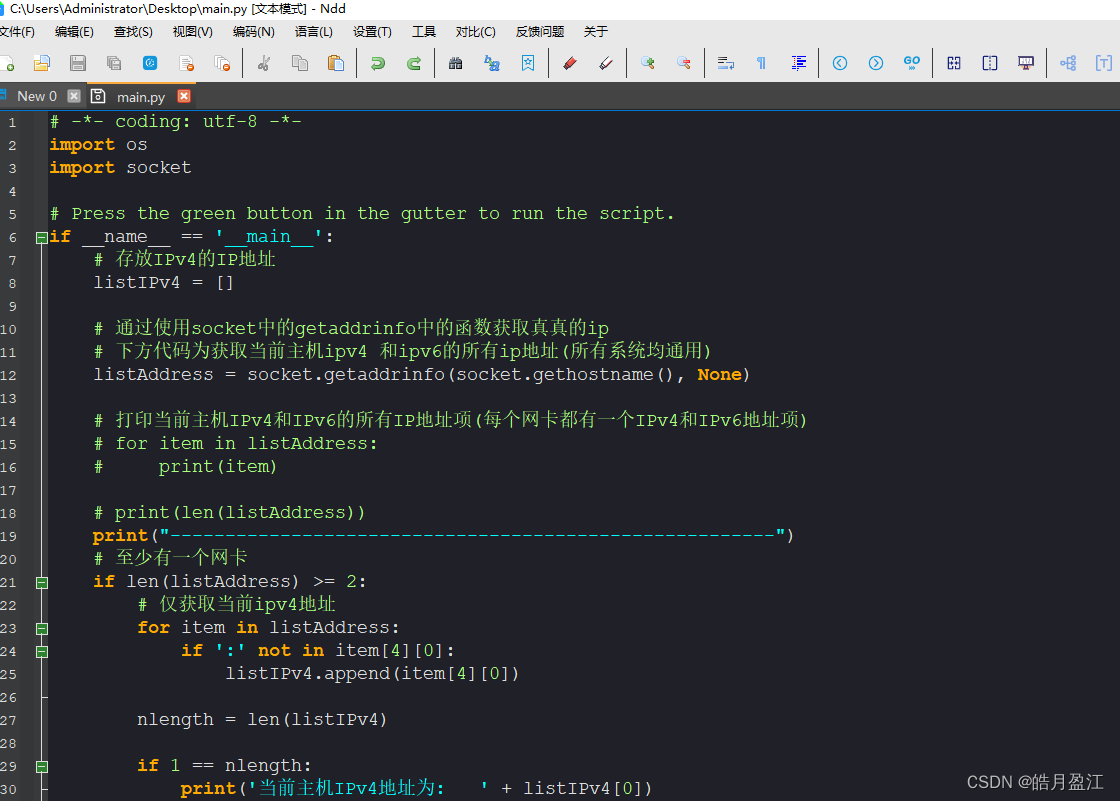Click the bookmark toolbar icon

tap(528, 63)
